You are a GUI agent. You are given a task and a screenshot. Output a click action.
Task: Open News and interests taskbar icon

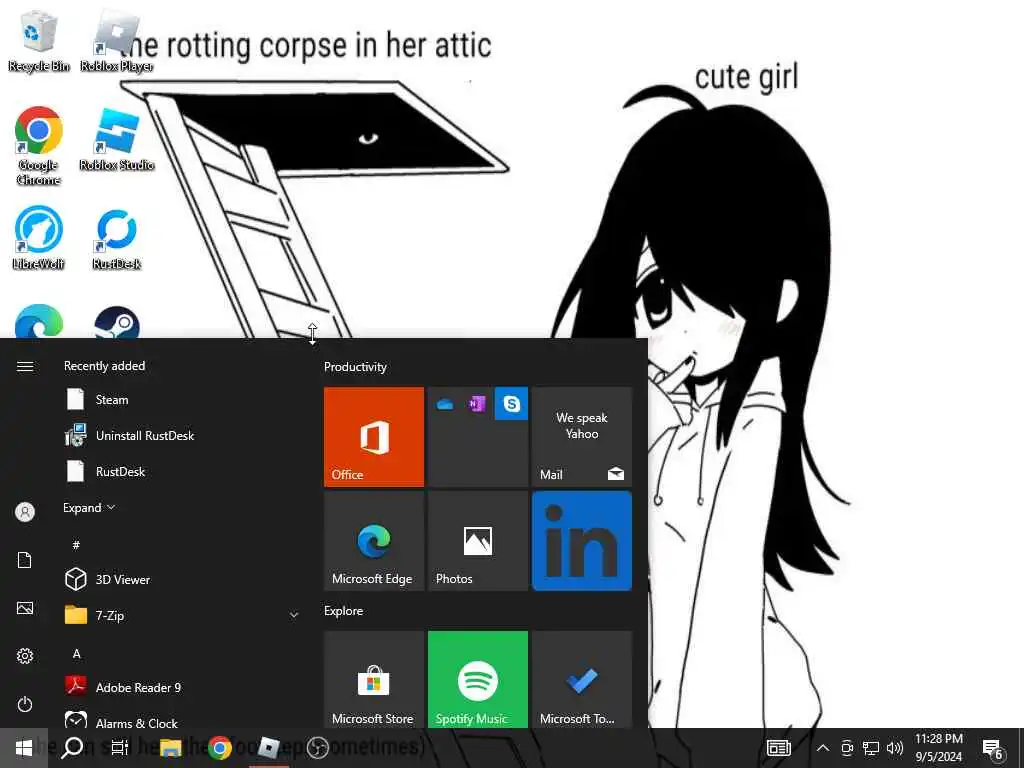pyautogui.click(x=778, y=748)
